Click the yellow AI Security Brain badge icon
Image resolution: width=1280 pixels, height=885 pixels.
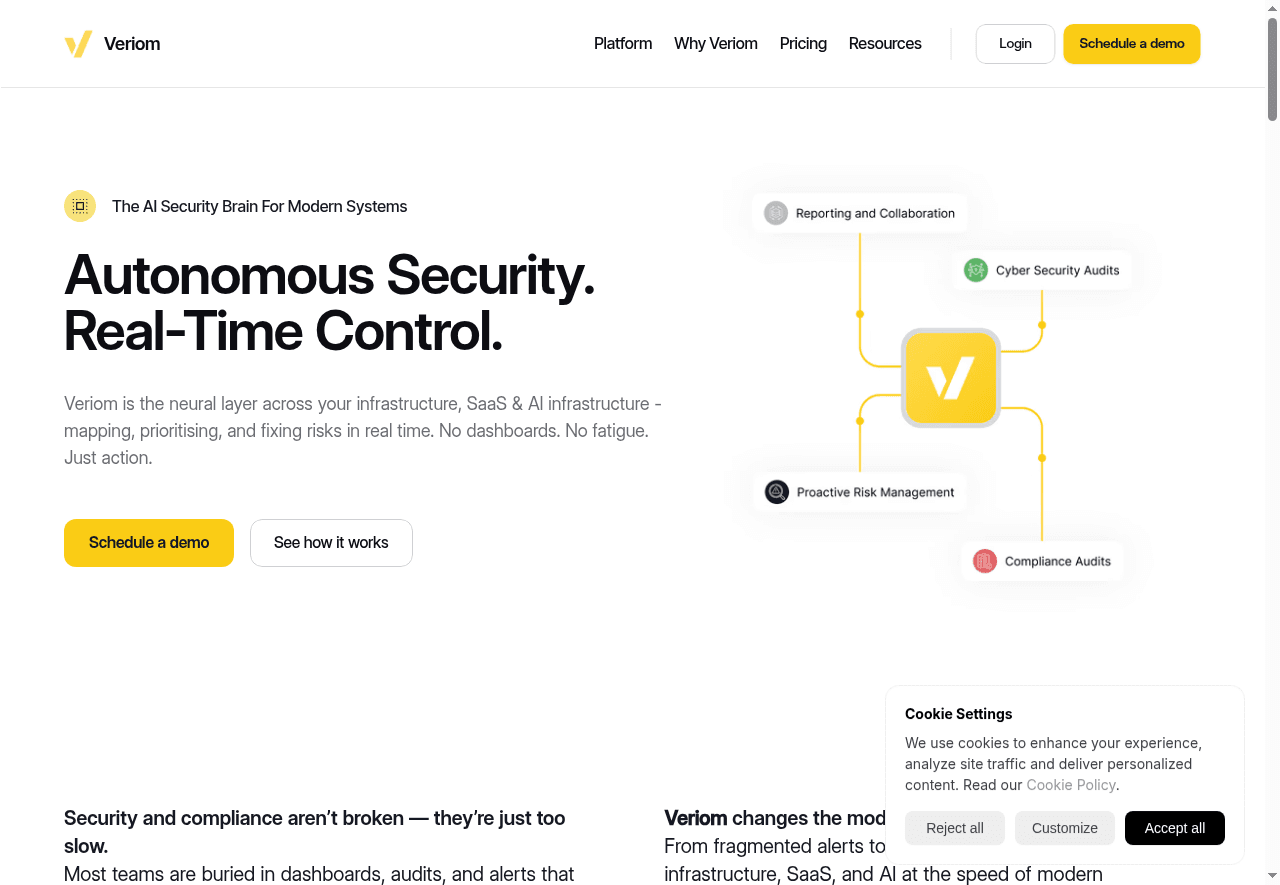(80, 206)
